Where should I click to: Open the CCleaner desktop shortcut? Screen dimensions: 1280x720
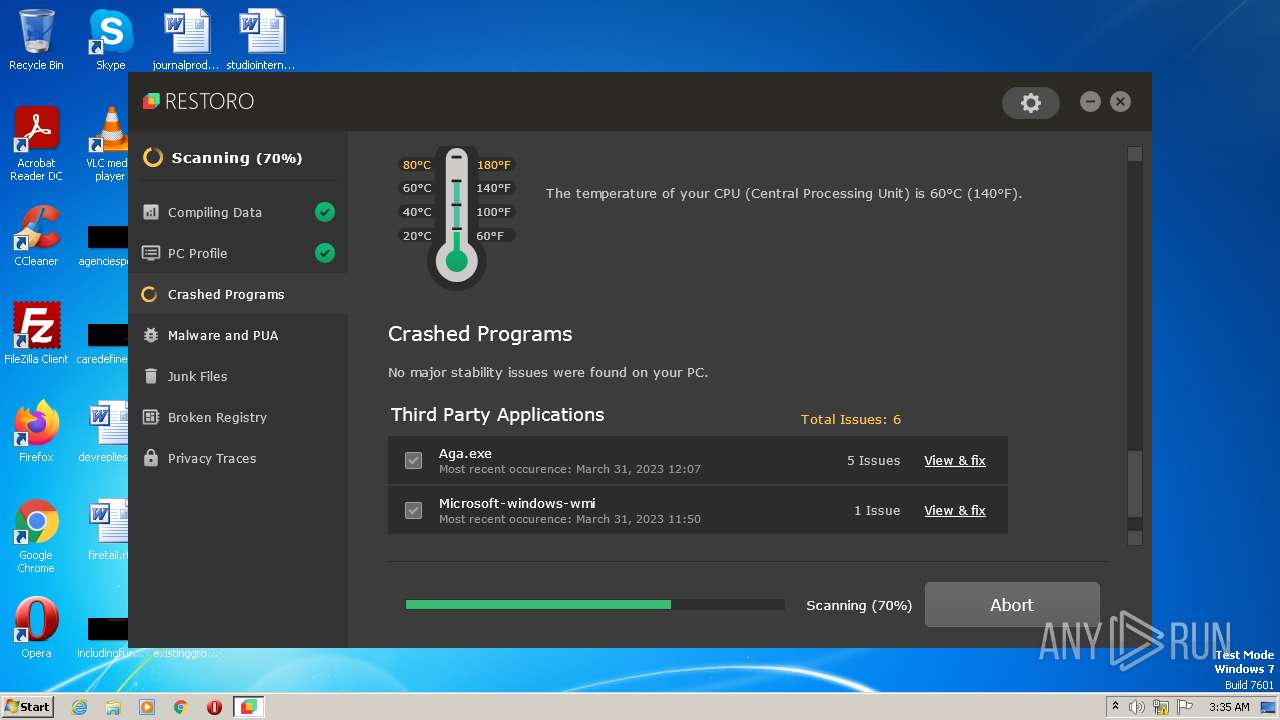tap(36, 236)
